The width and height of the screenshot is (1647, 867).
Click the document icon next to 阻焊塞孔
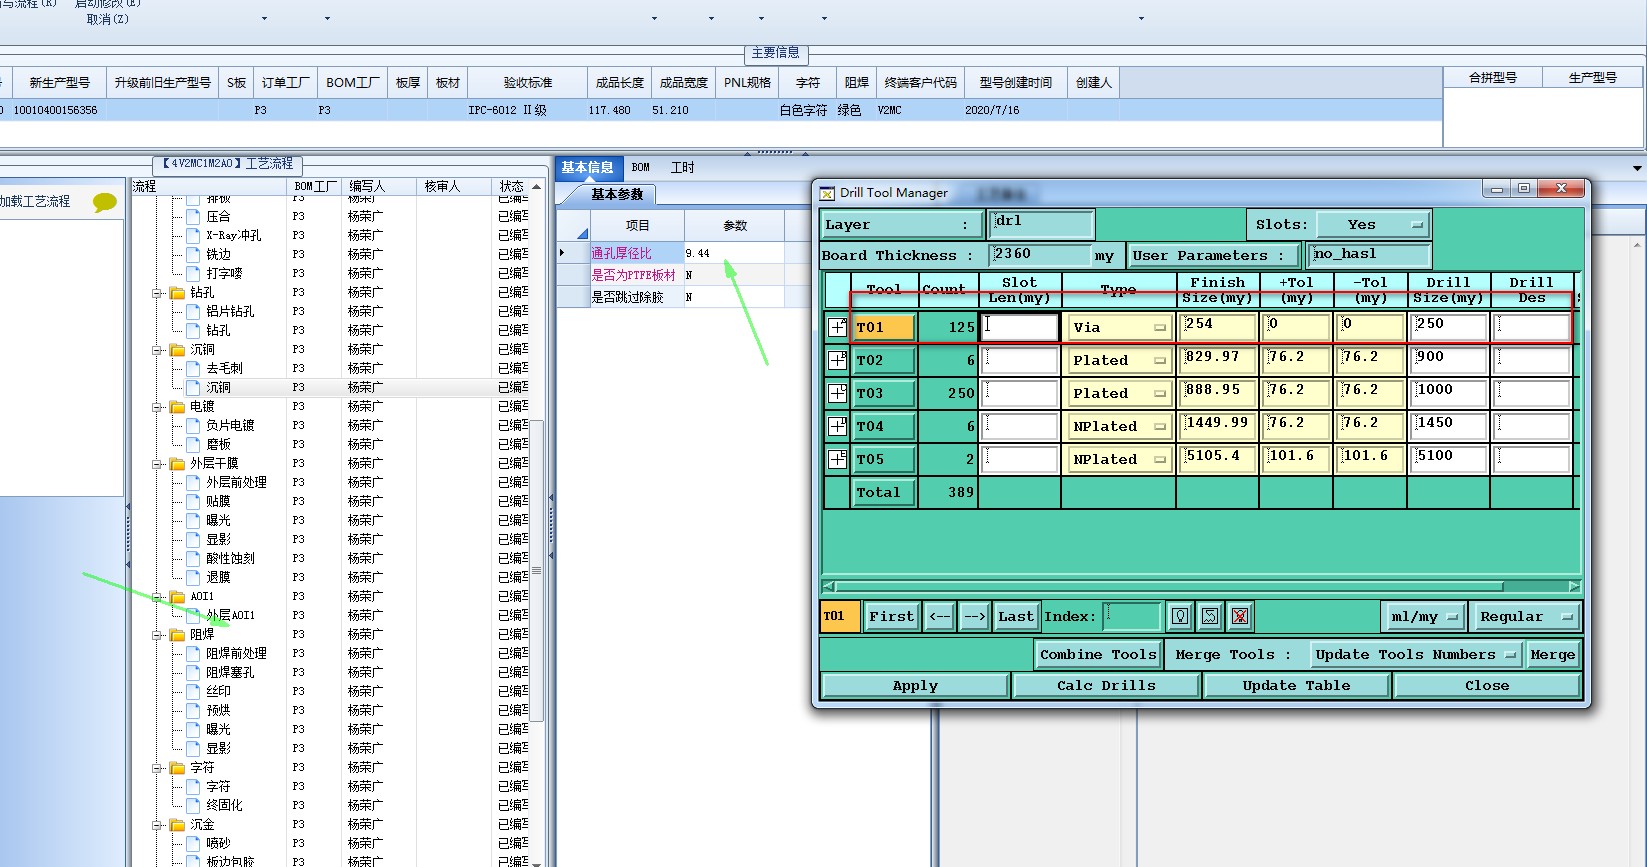click(193, 672)
